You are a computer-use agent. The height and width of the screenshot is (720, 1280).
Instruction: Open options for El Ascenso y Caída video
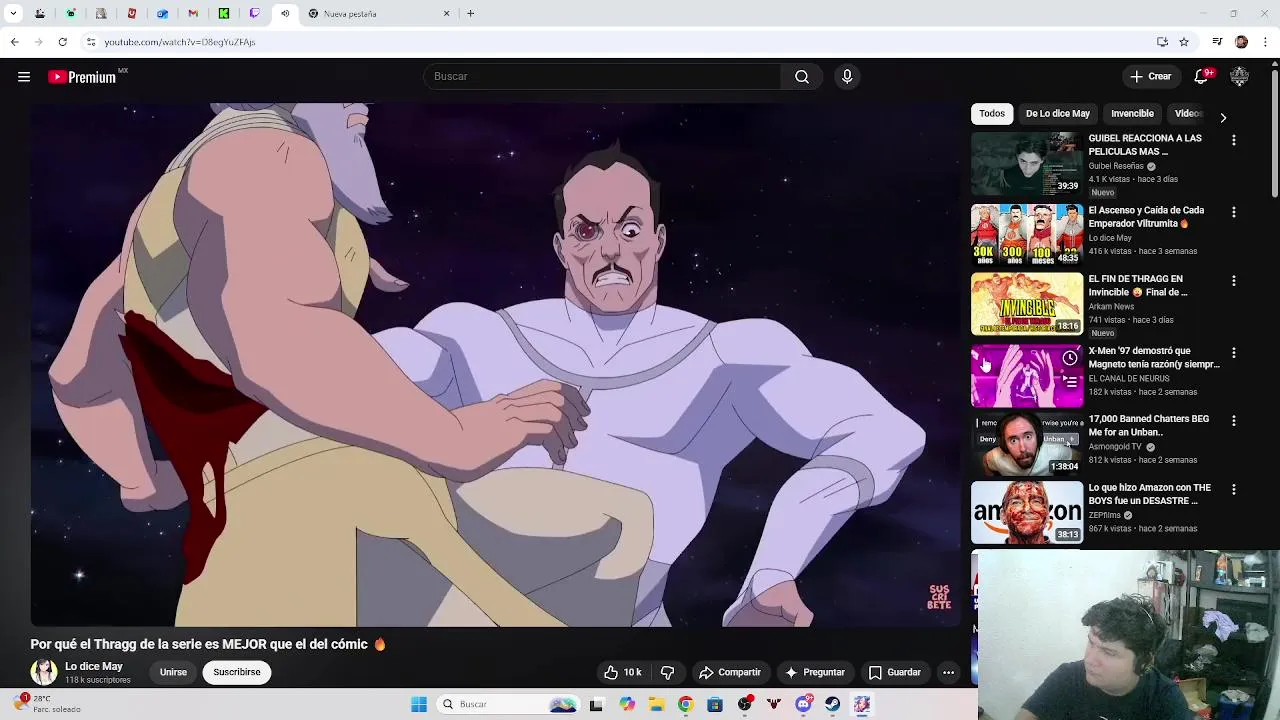coord(1233,212)
